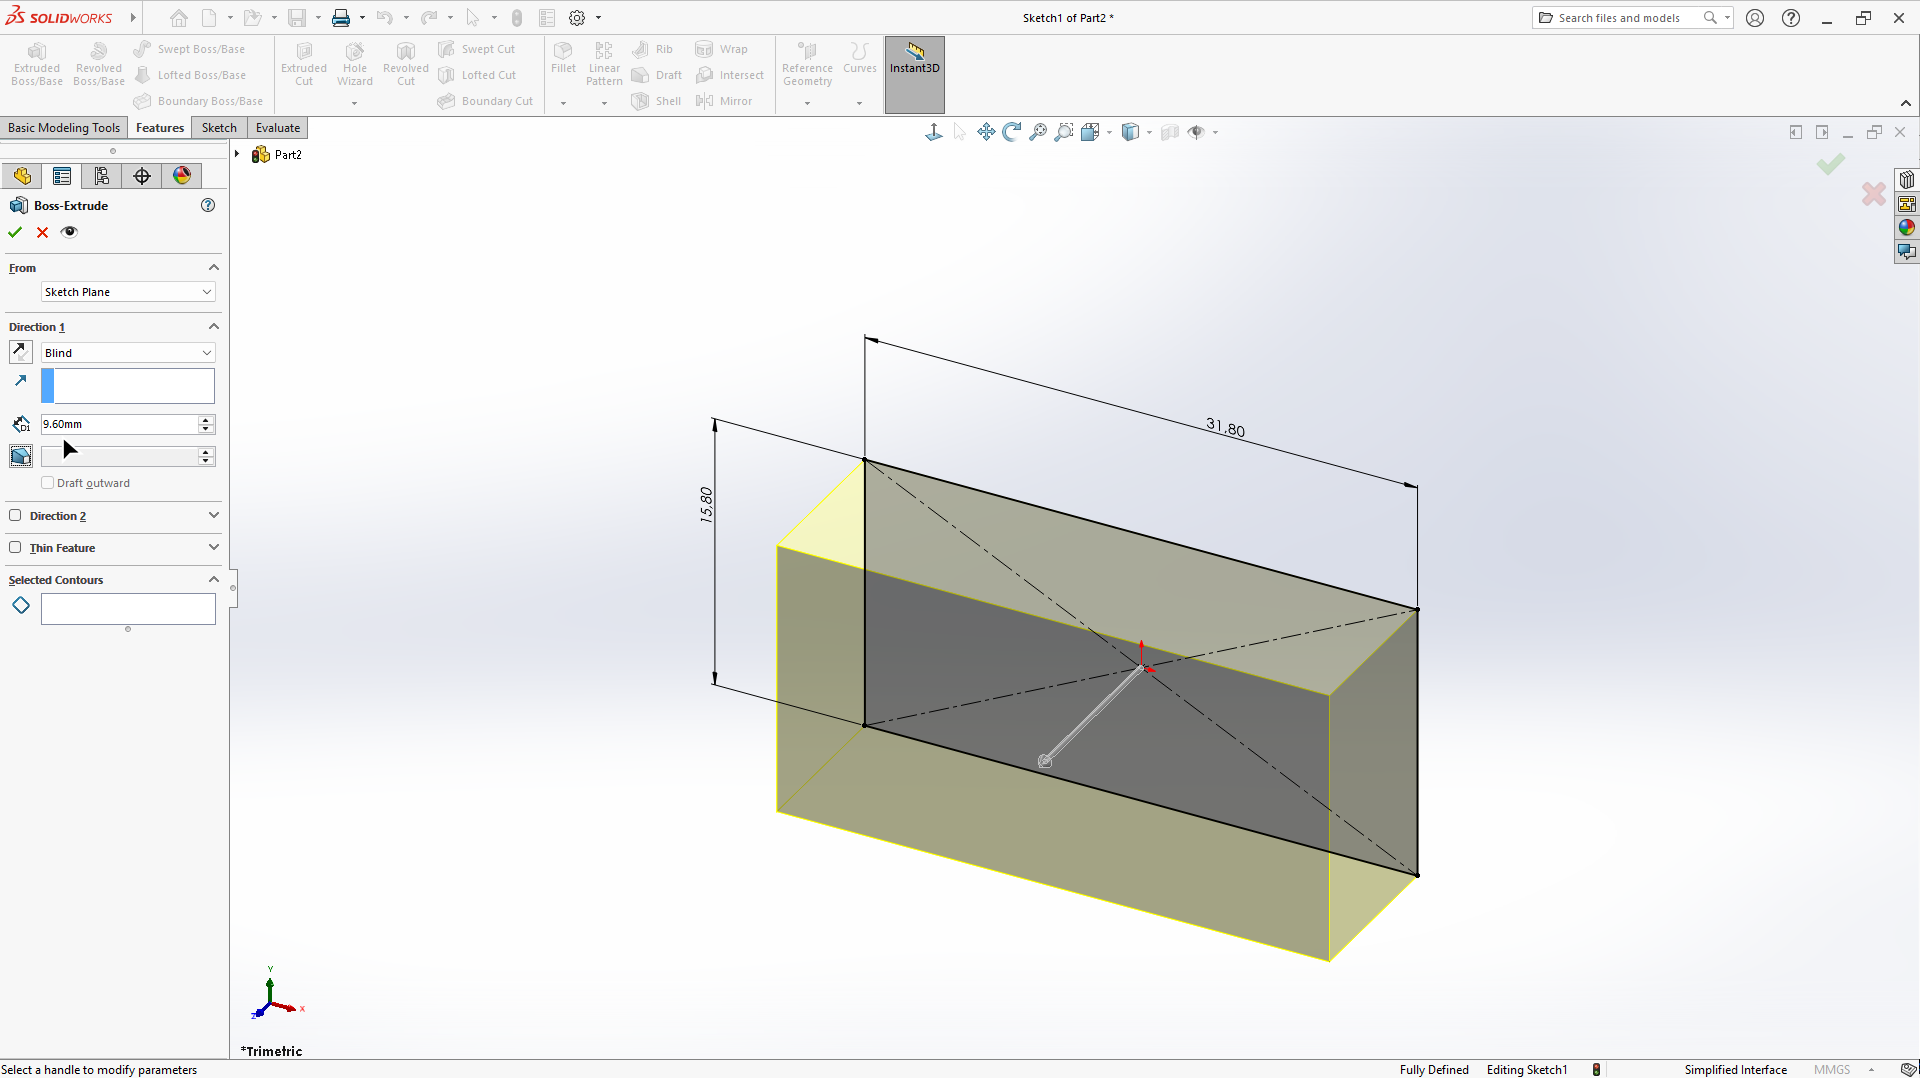Open the Sketch Plane start condition dropdown
Screen dimensions: 1920x1078
(128, 292)
